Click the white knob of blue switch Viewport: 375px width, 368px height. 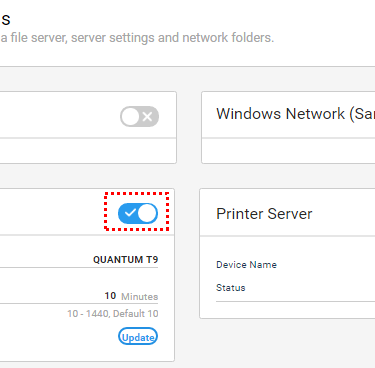pos(147,213)
